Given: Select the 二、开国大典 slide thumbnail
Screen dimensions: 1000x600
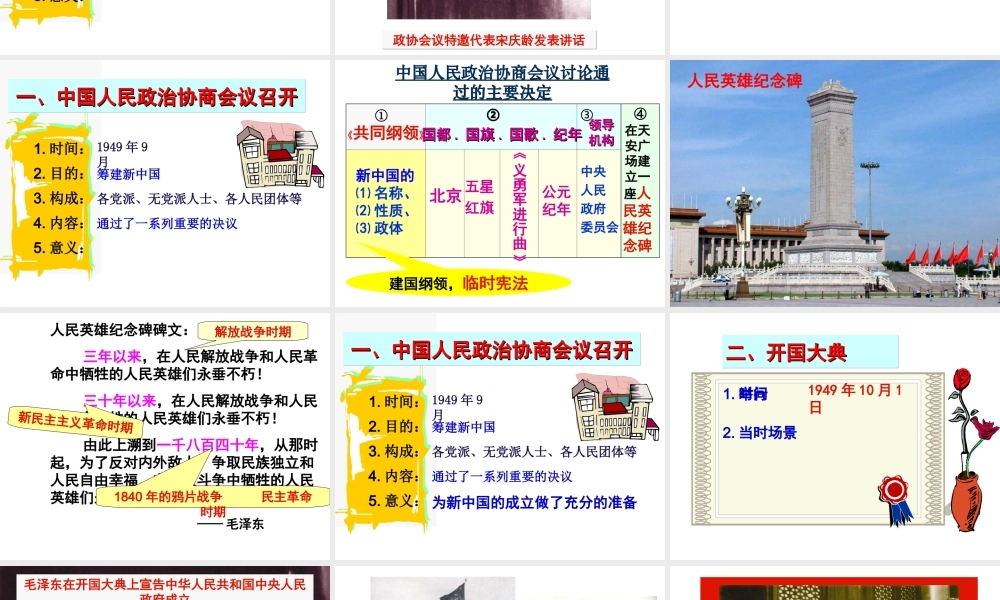Looking at the screenshot, I should 835,436.
